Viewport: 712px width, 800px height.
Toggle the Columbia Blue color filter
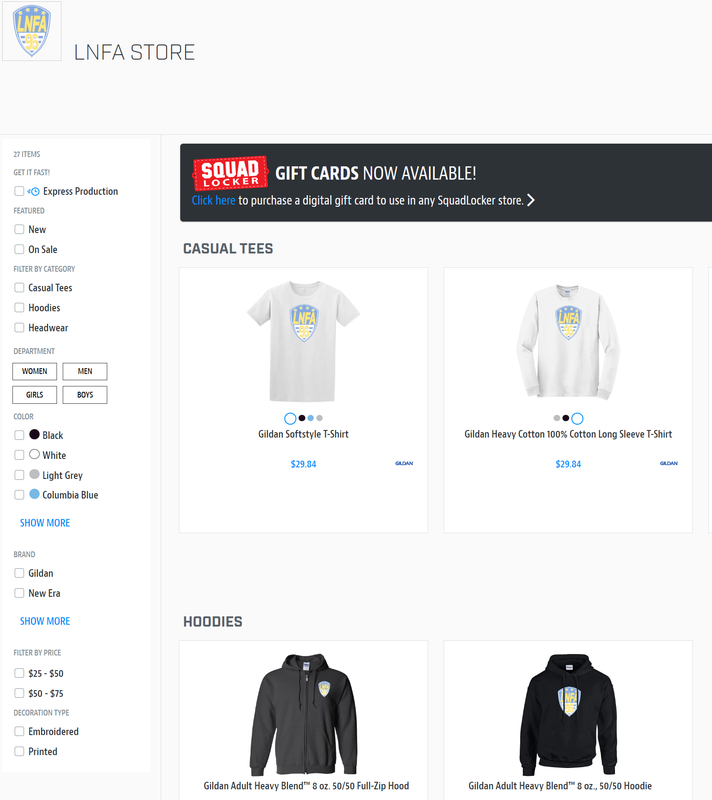pos(19,494)
